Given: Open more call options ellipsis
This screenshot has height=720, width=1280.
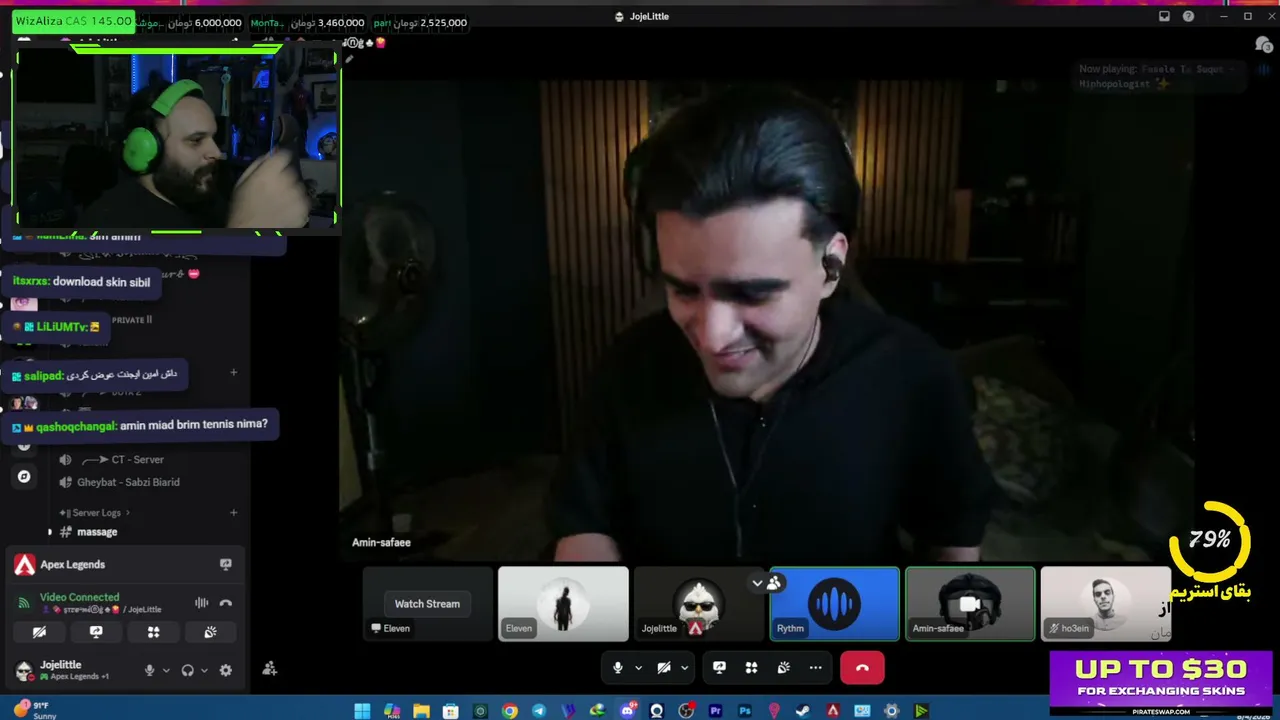Looking at the screenshot, I should coord(816,668).
